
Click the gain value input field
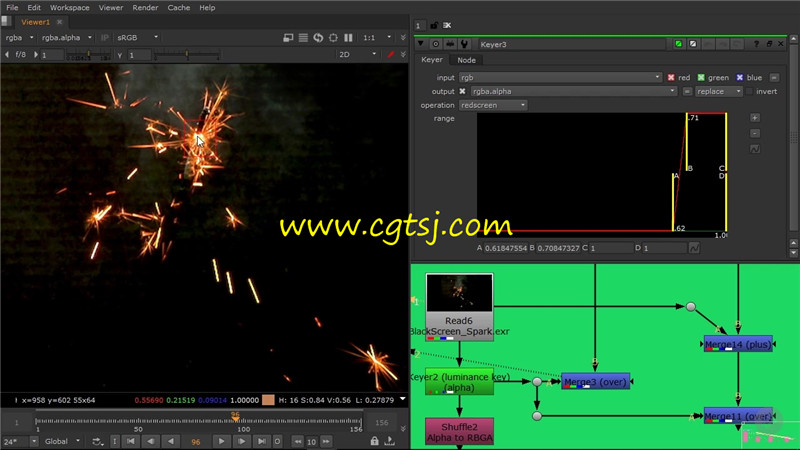(x=52, y=55)
